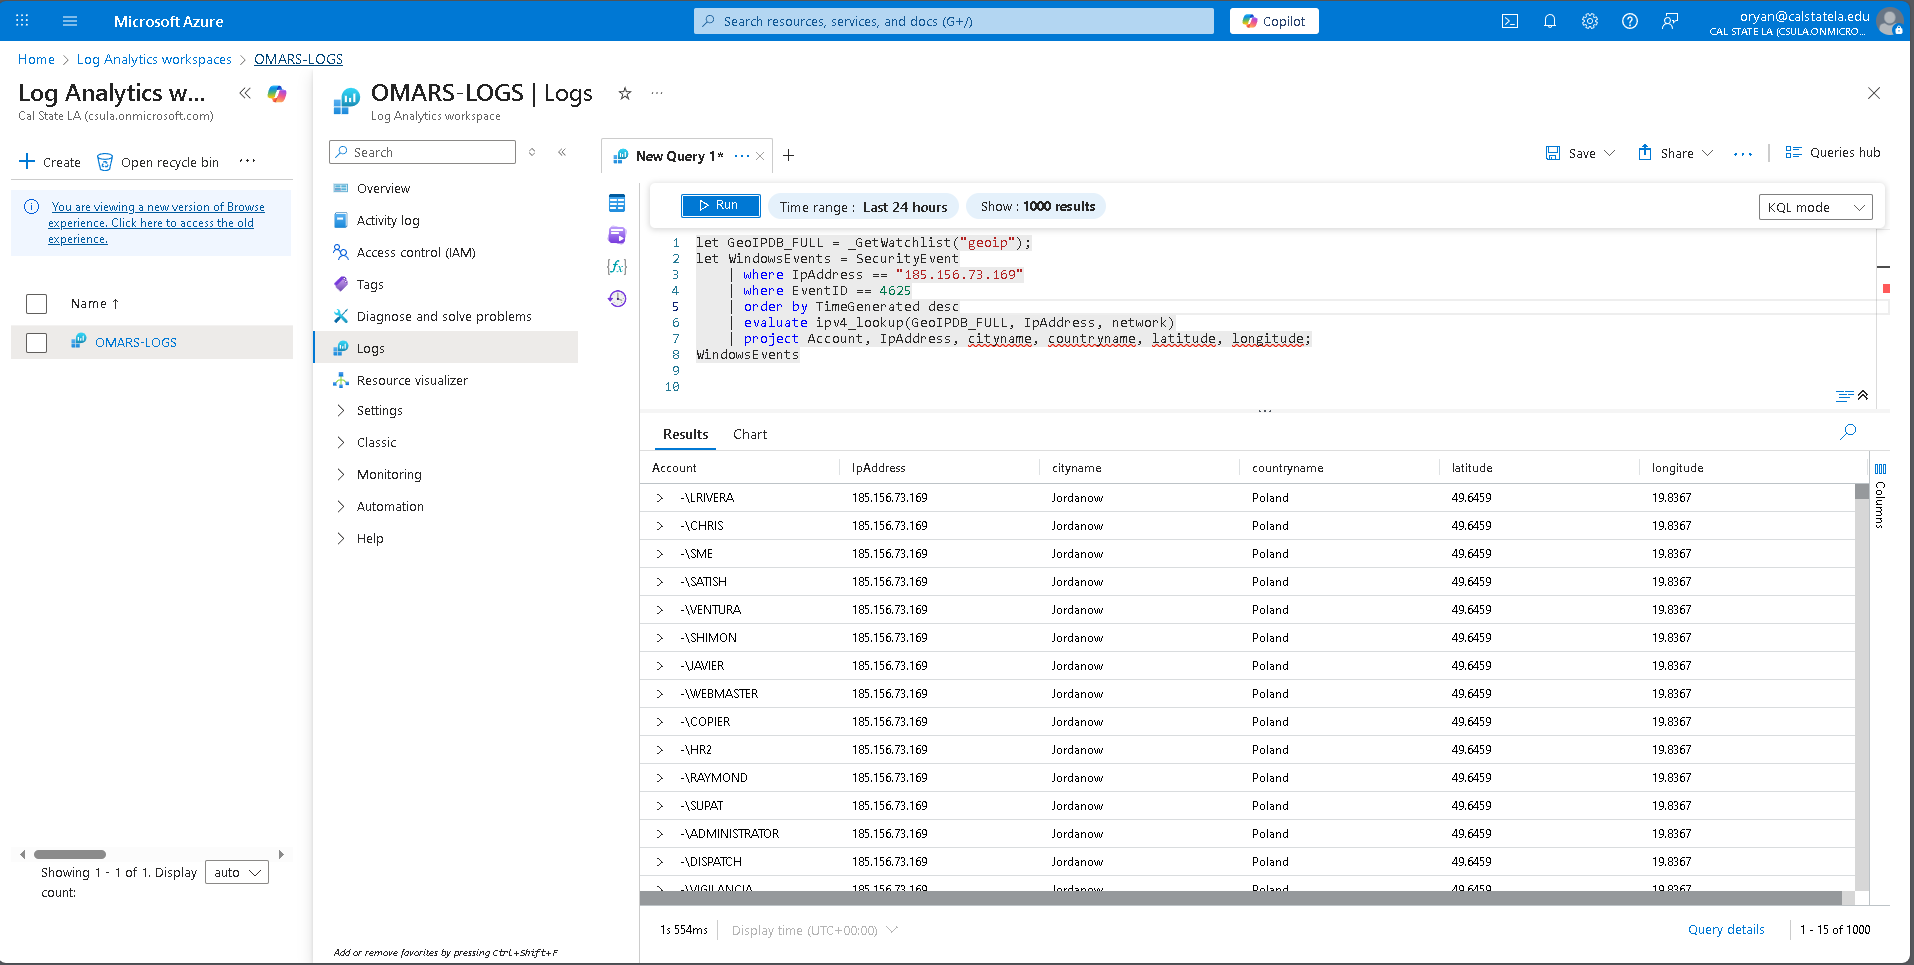Open the Save dropdown
This screenshot has height=965, width=1914.
(1580, 153)
